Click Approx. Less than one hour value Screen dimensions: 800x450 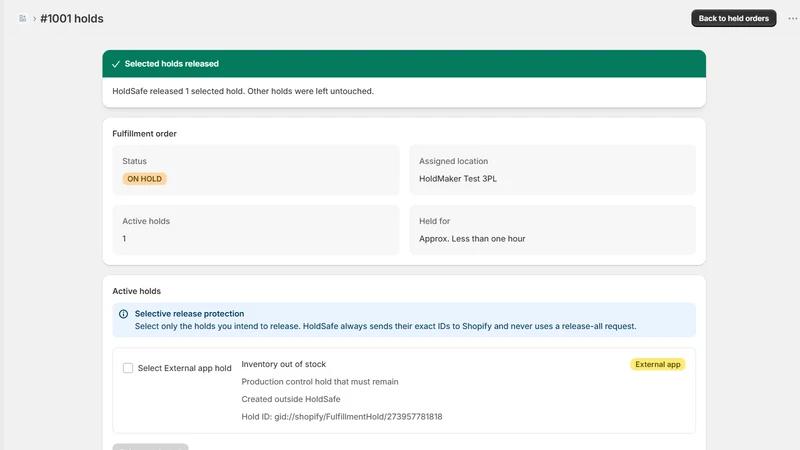[472, 238]
